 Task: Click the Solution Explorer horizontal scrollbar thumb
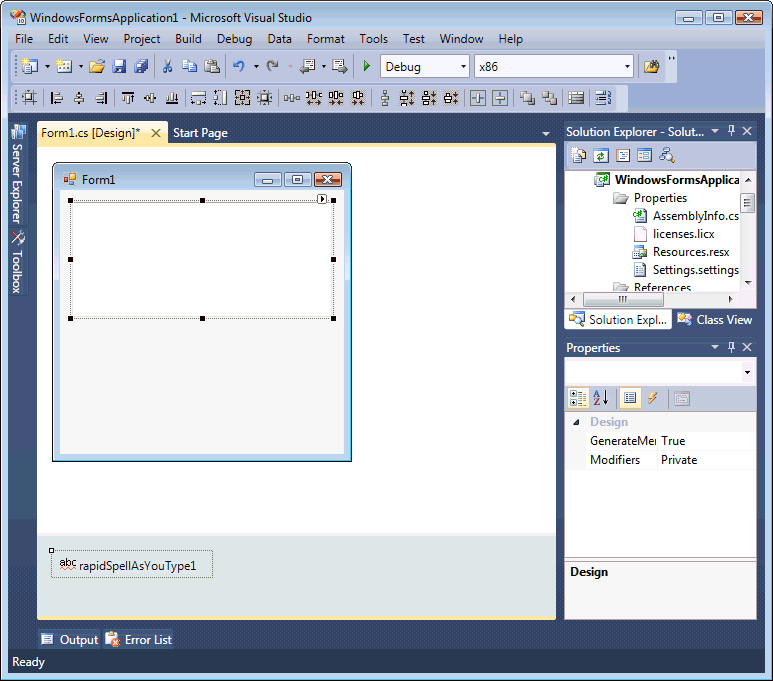[x=623, y=299]
